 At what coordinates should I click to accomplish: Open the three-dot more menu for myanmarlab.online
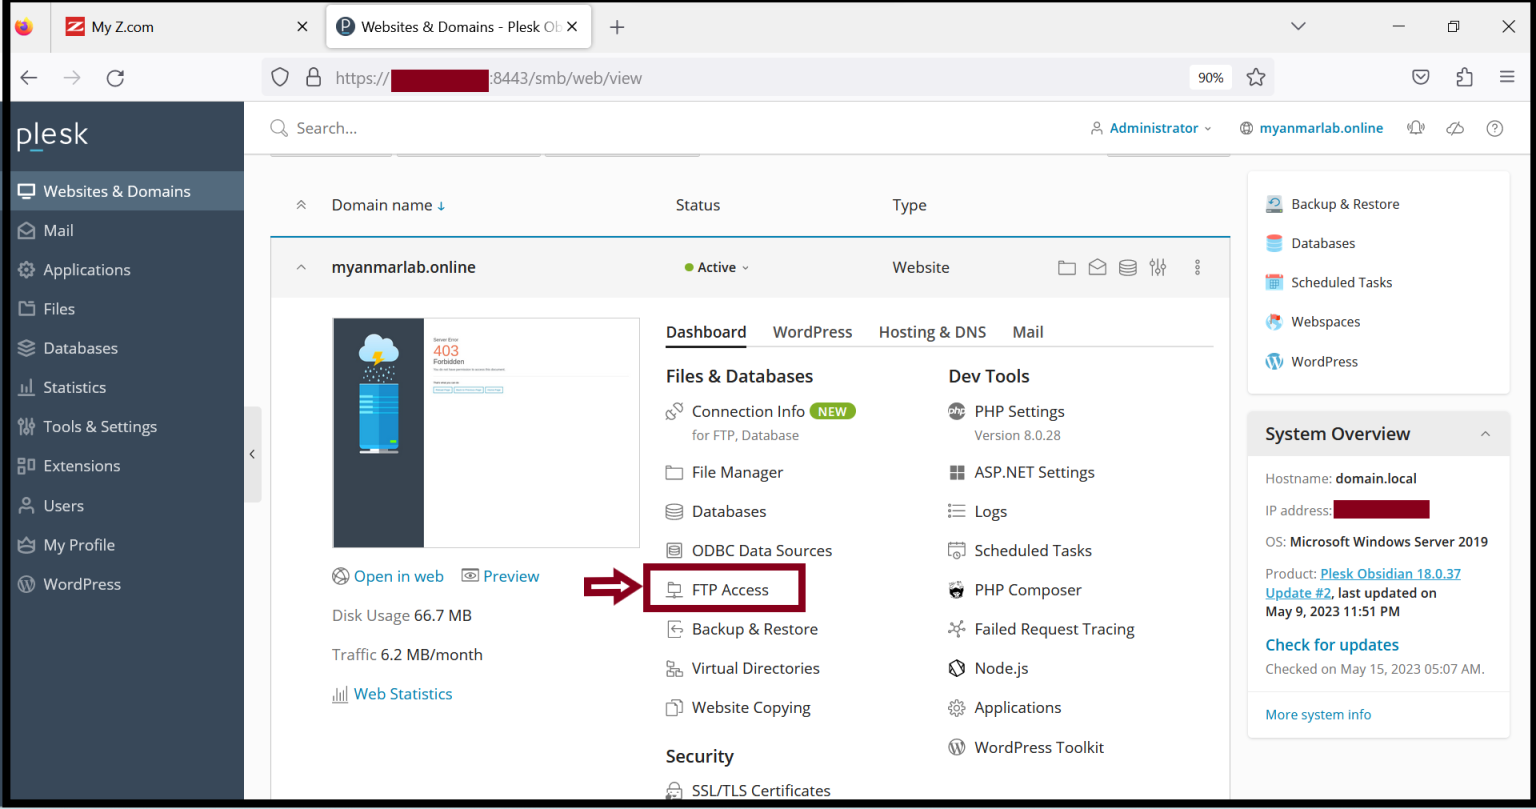(1197, 268)
